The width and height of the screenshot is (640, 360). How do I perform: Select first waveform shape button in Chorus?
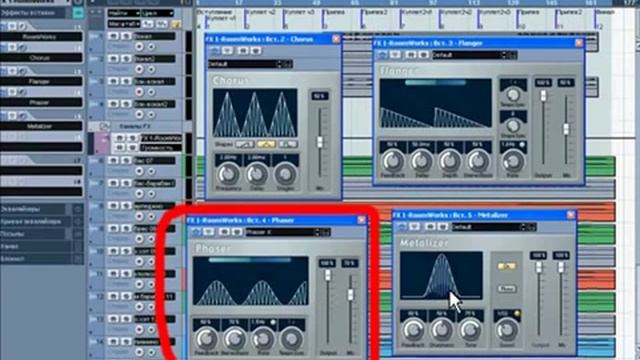[x=244, y=144]
